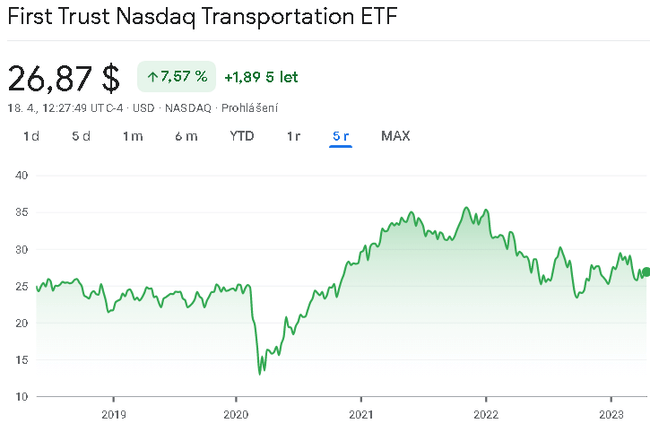This screenshot has height=422, width=650.
Task: Show the MAX history tab
Action: (x=395, y=136)
